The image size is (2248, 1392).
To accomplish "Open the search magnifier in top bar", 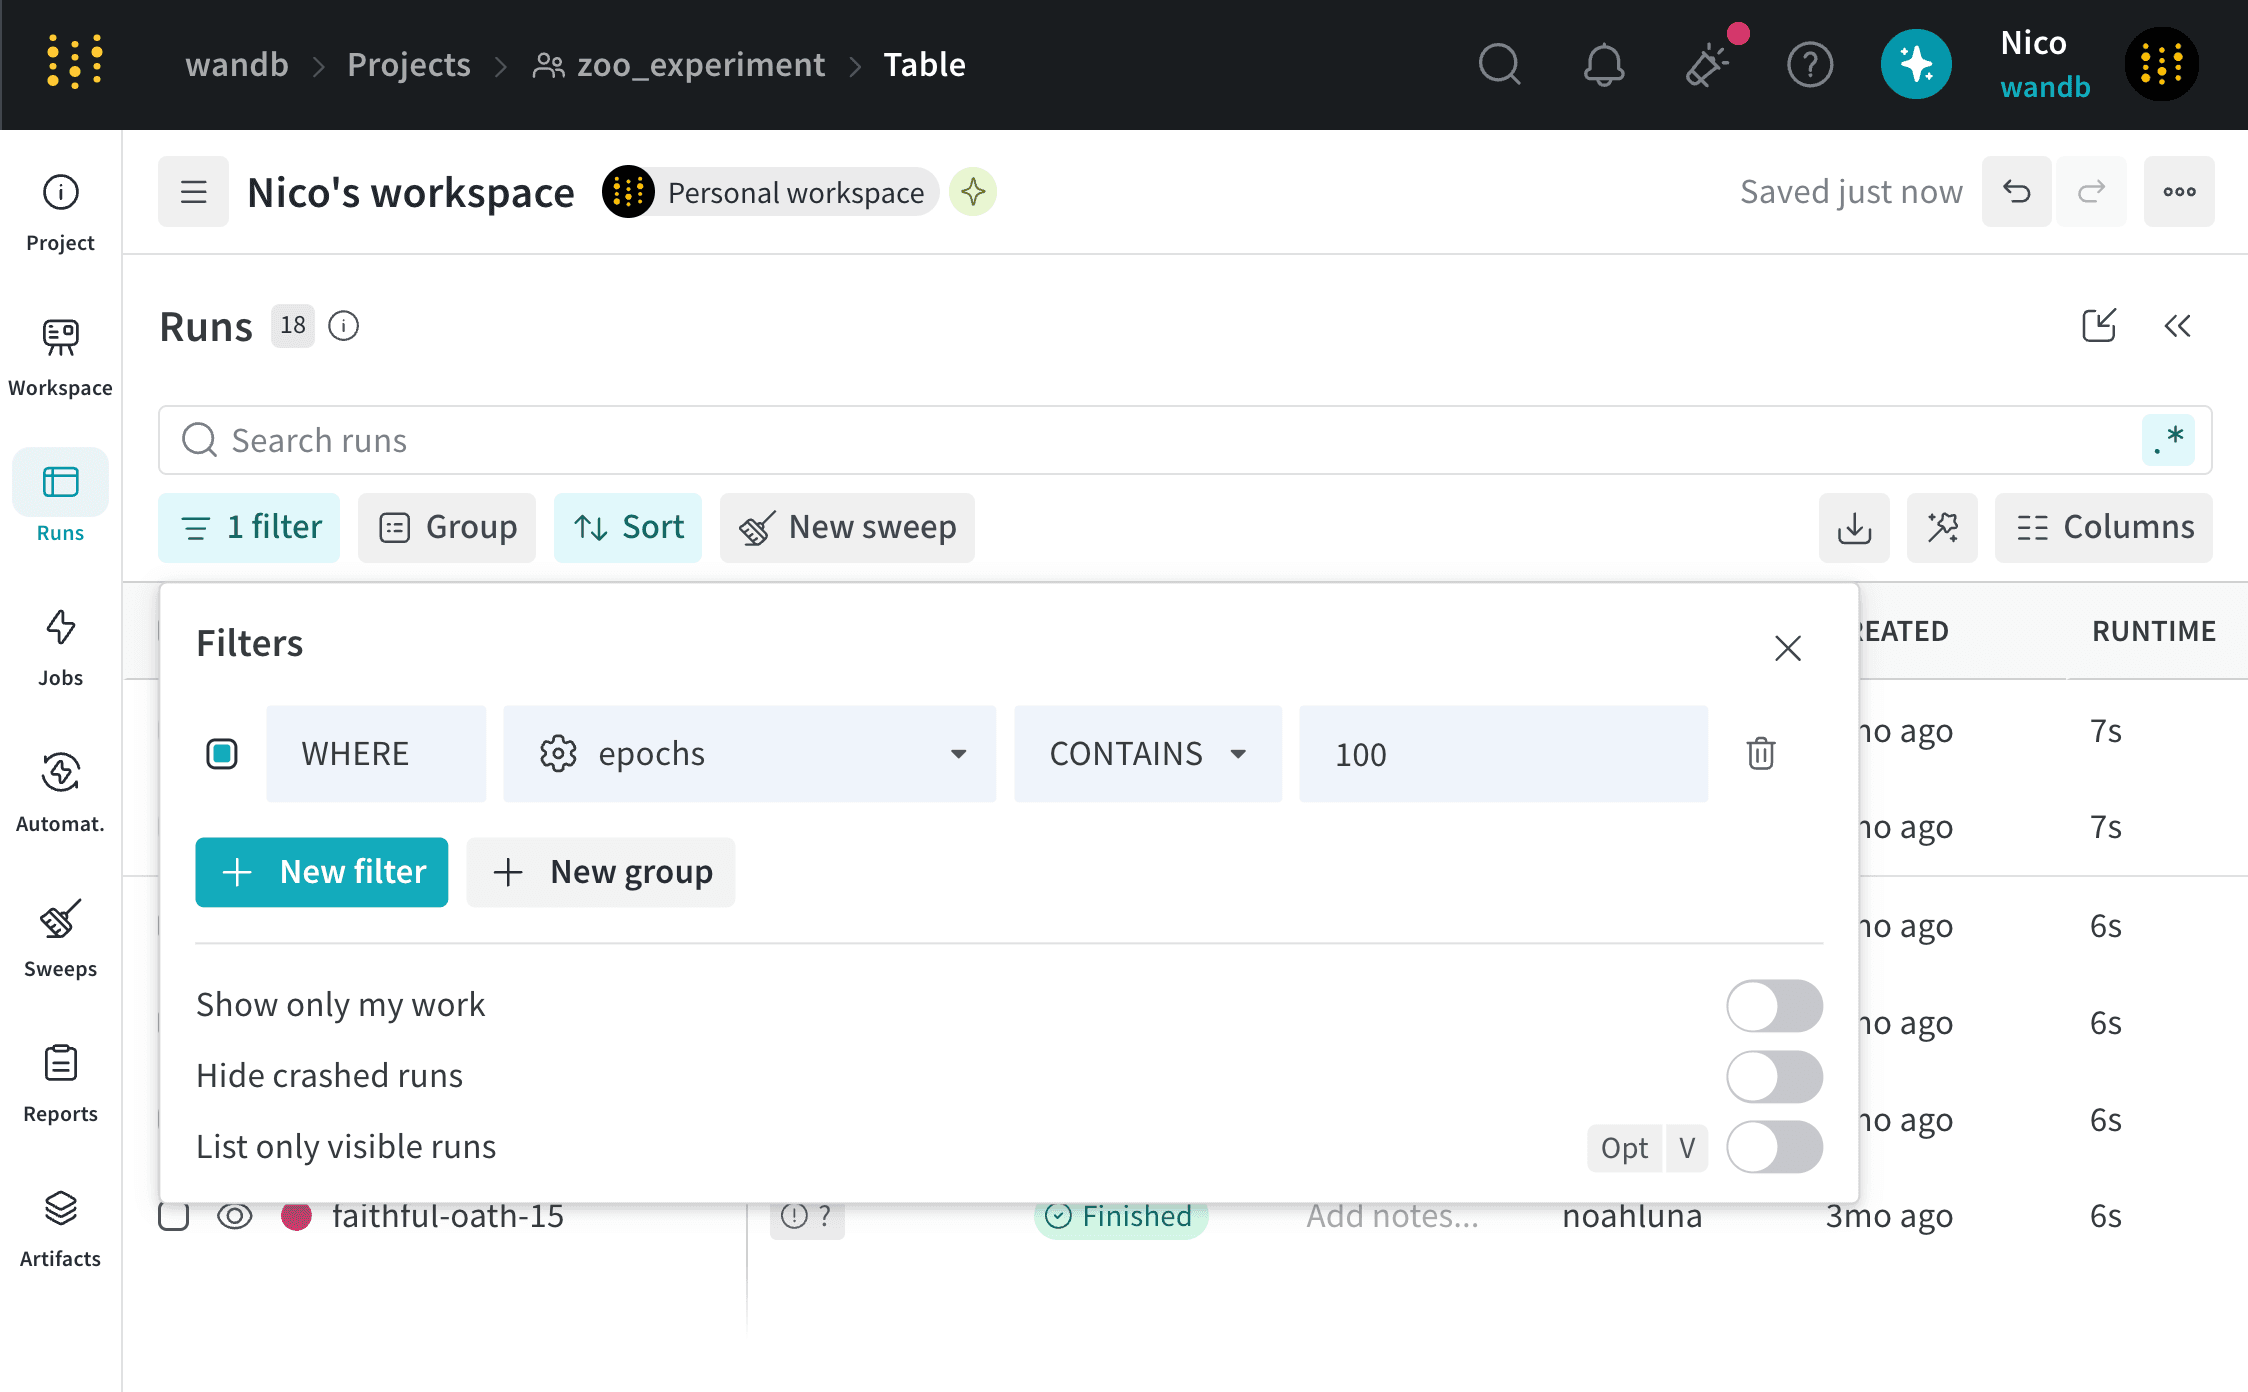I will (1499, 65).
